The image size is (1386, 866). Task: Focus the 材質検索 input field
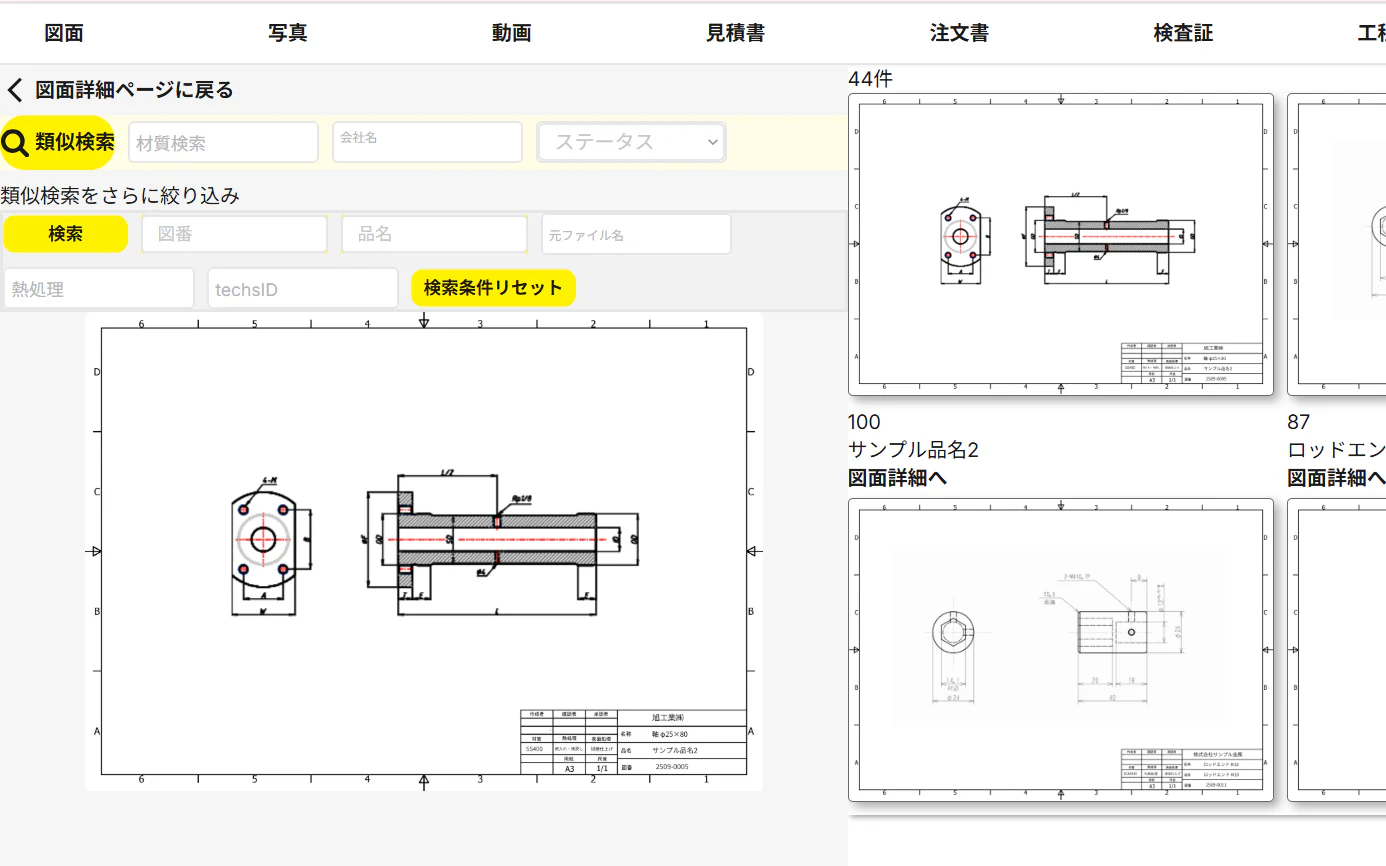pyautogui.click(x=223, y=142)
